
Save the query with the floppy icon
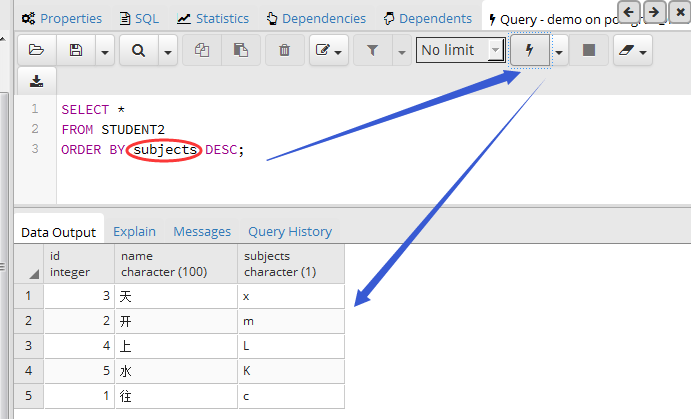[76, 51]
